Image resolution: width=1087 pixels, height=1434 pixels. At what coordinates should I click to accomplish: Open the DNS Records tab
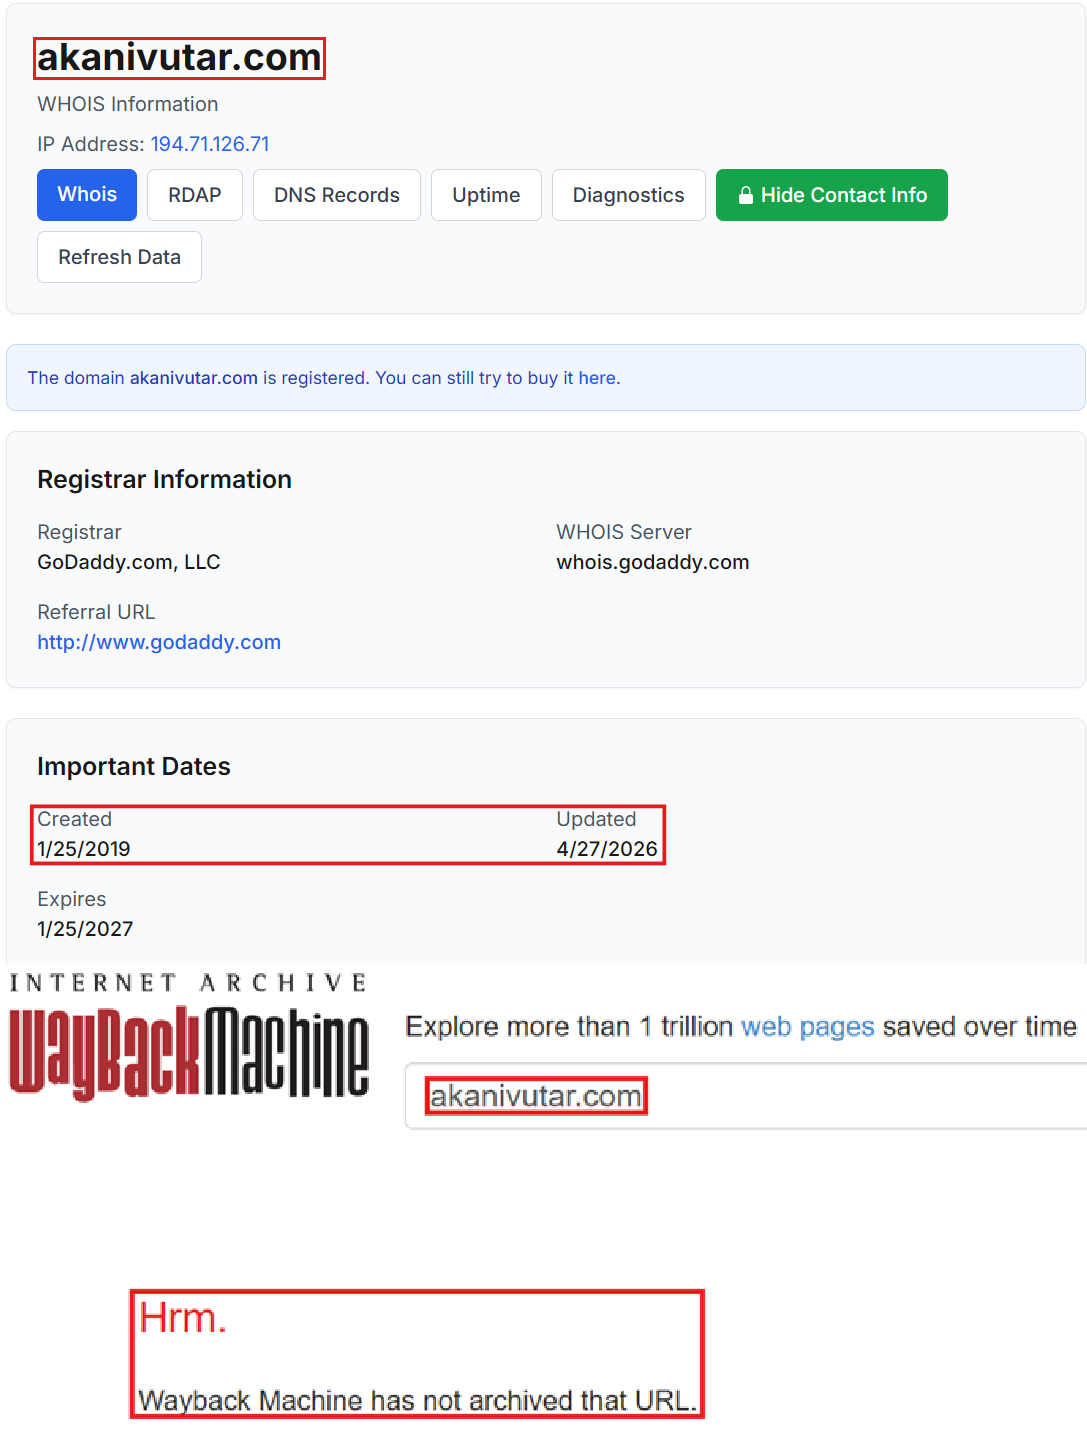(337, 195)
